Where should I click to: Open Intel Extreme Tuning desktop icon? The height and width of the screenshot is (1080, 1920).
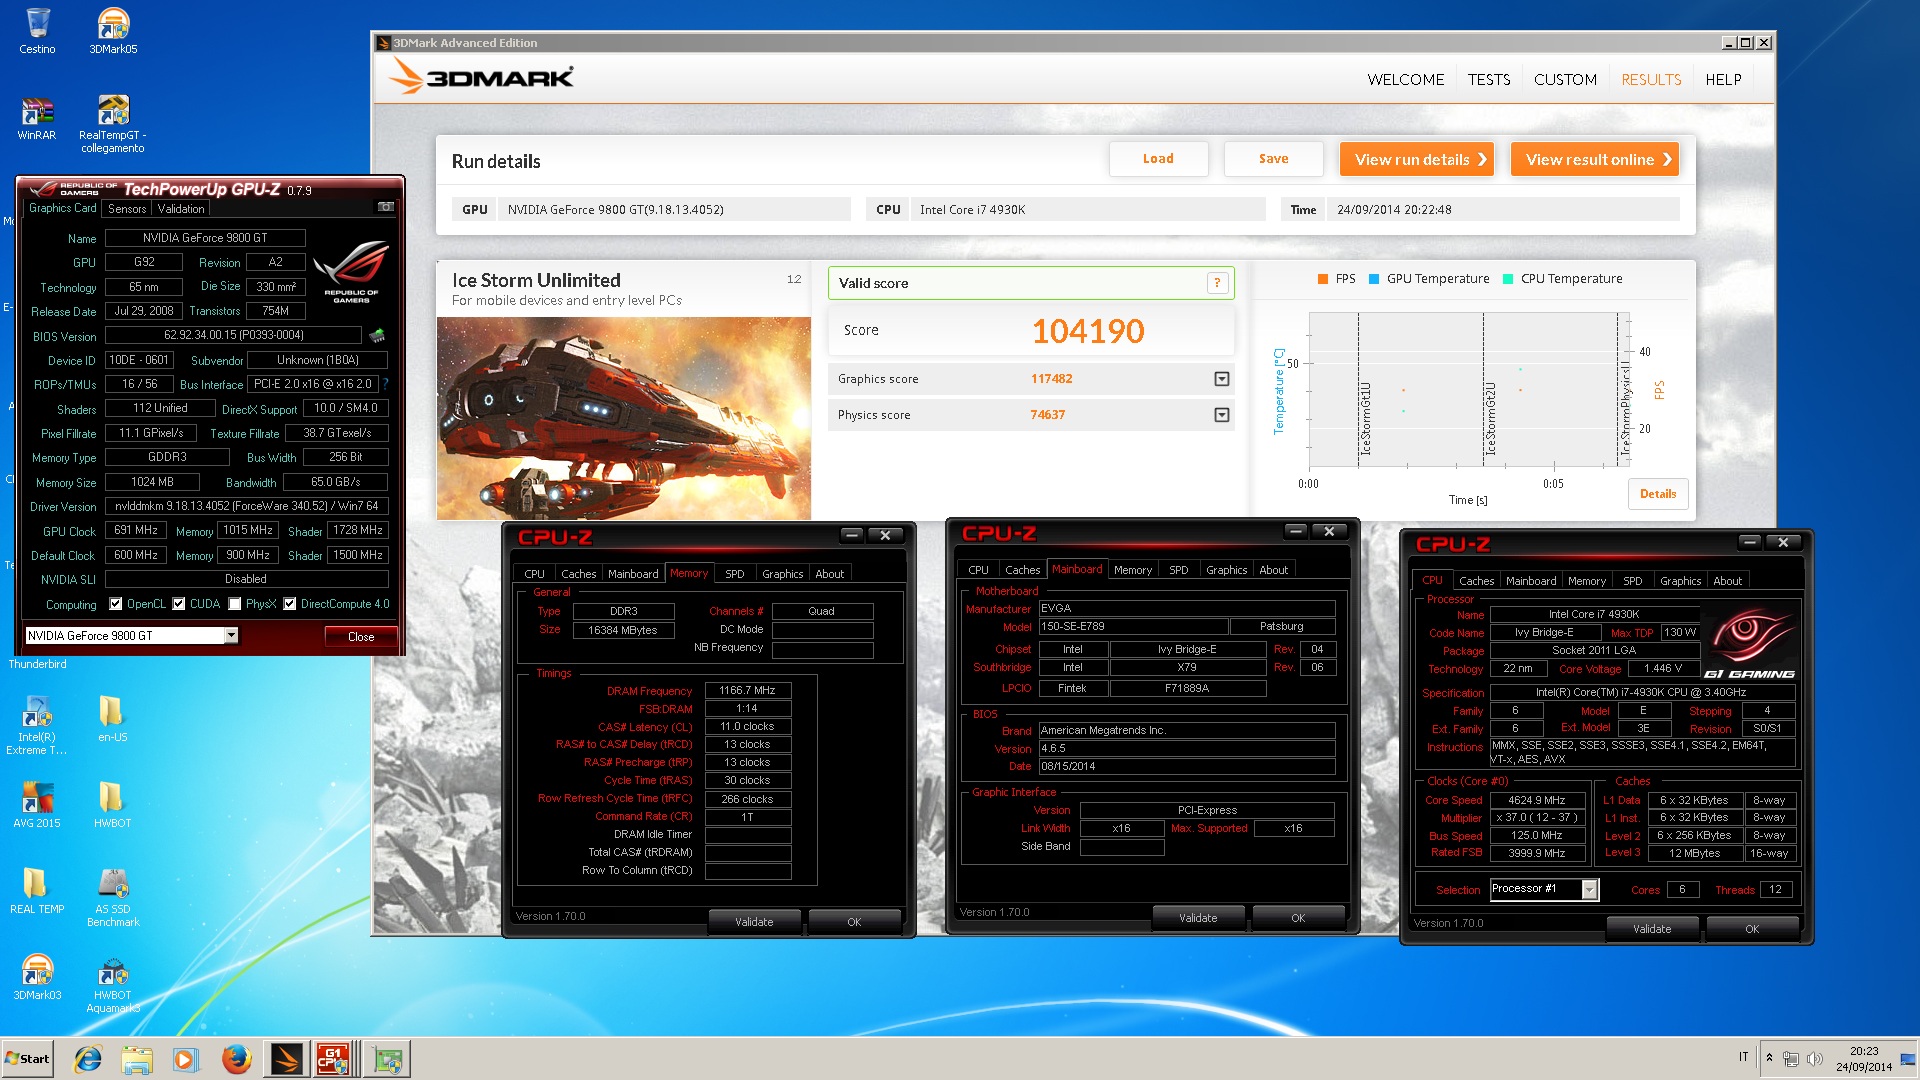pos(37,712)
